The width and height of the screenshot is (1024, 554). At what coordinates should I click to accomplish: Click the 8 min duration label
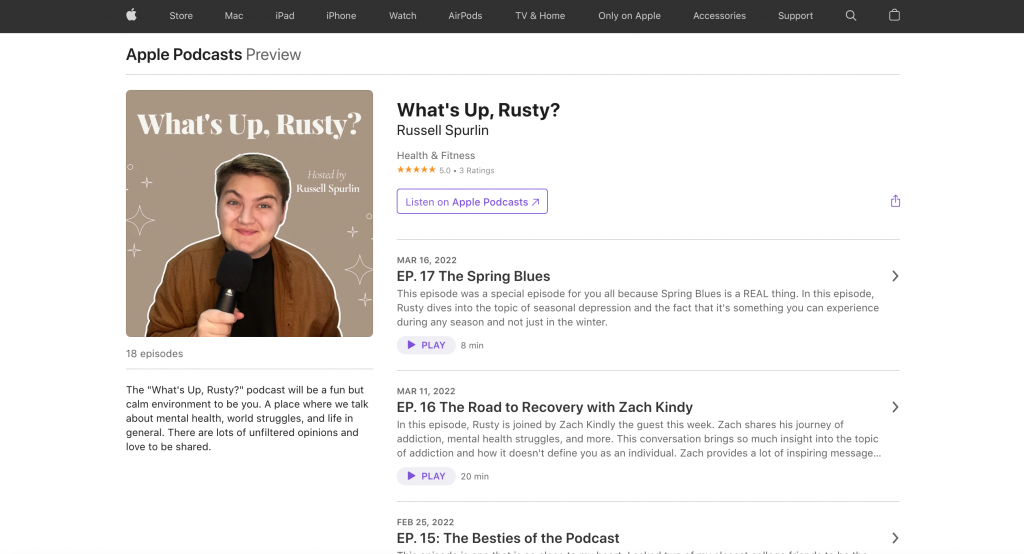pos(472,346)
